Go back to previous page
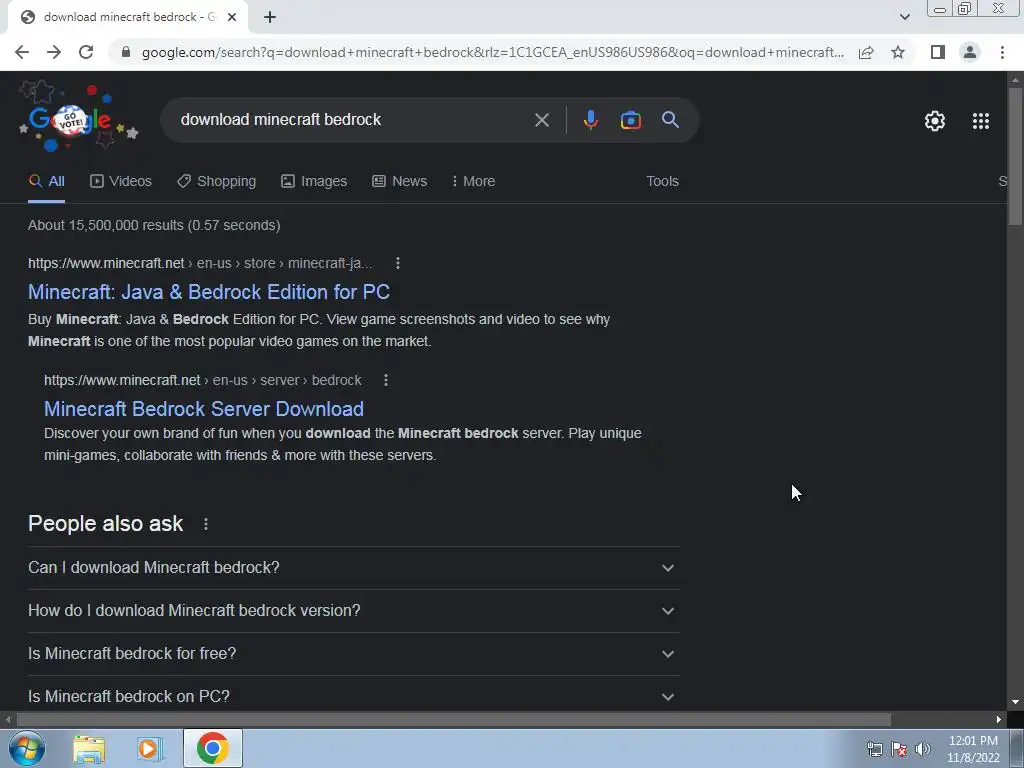The height and width of the screenshot is (768, 1024). tap(22, 52)
